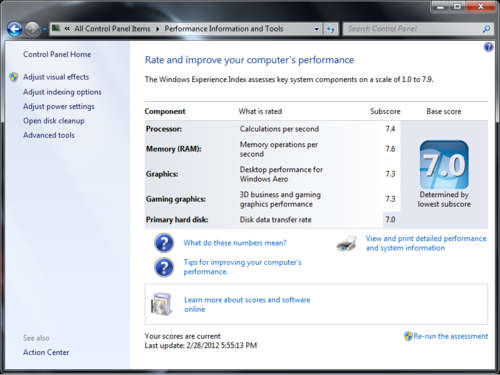Click the Base score column header
This screenshot has height=375, width=500.
(444, 111)
